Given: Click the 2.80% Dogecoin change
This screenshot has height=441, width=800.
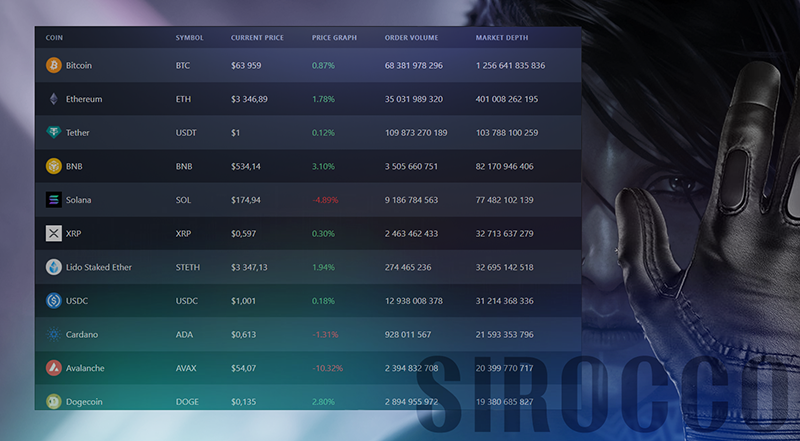Looking at the screenshot, I should [x=323, y=402].
